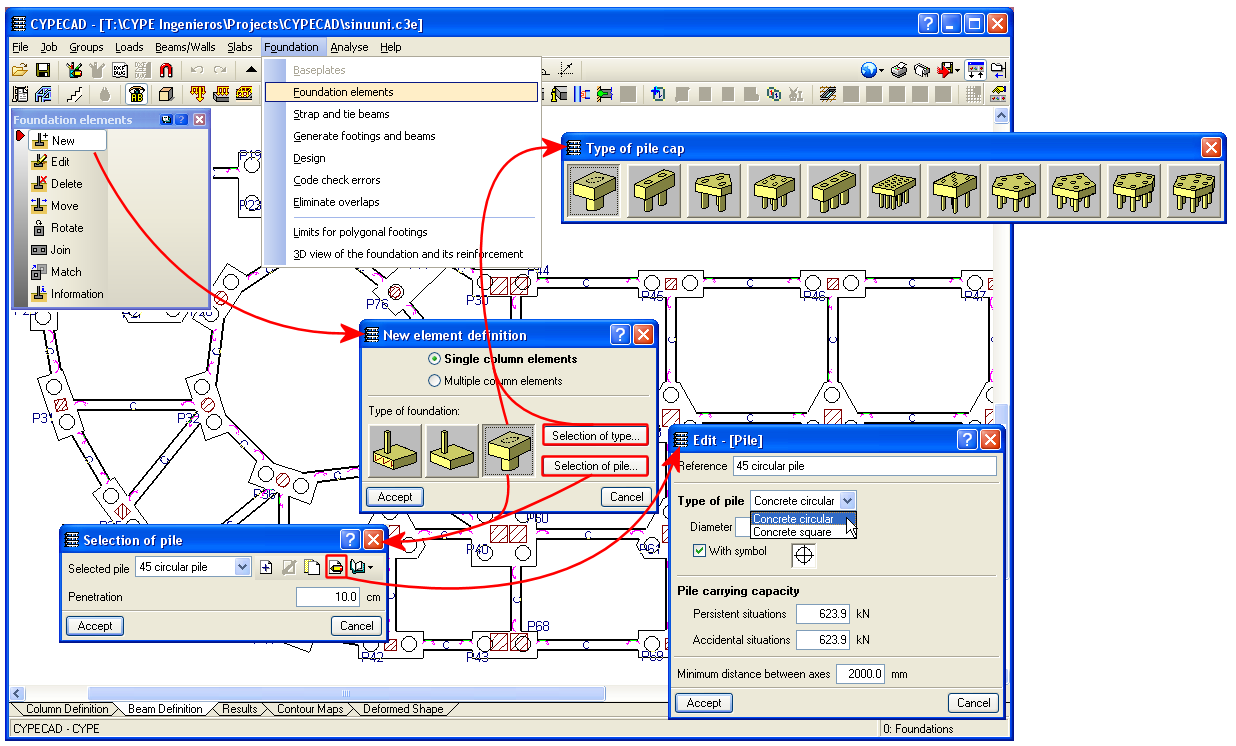The width and height of the screenshot is (1236, 746).
Task: Click the edit pile icon outlined red
Action: coord(336,567)
